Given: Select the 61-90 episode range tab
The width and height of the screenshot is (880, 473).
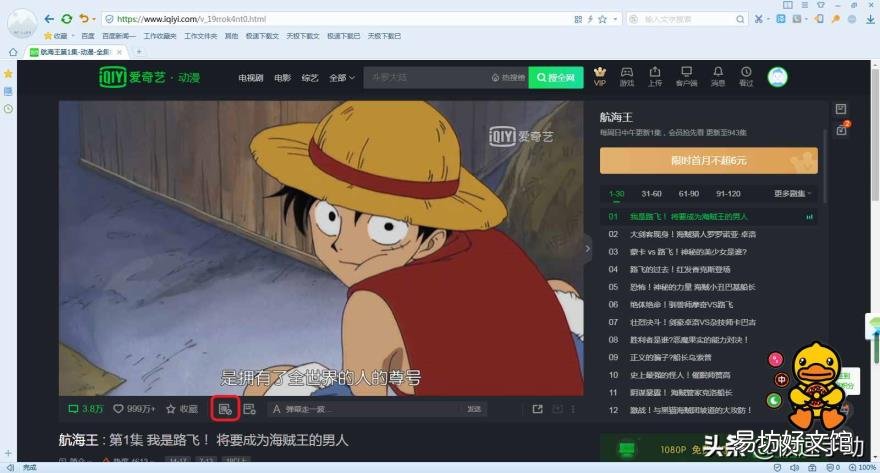Looking at the screenshot, I should click(x=689, y=194).
